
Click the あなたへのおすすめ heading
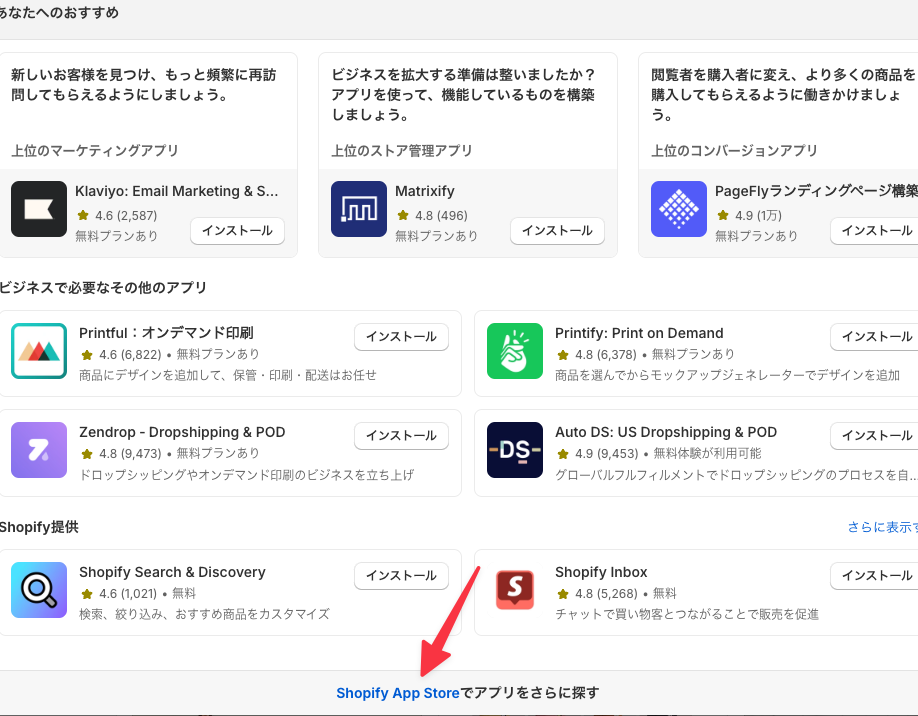[x=59, y=12]
